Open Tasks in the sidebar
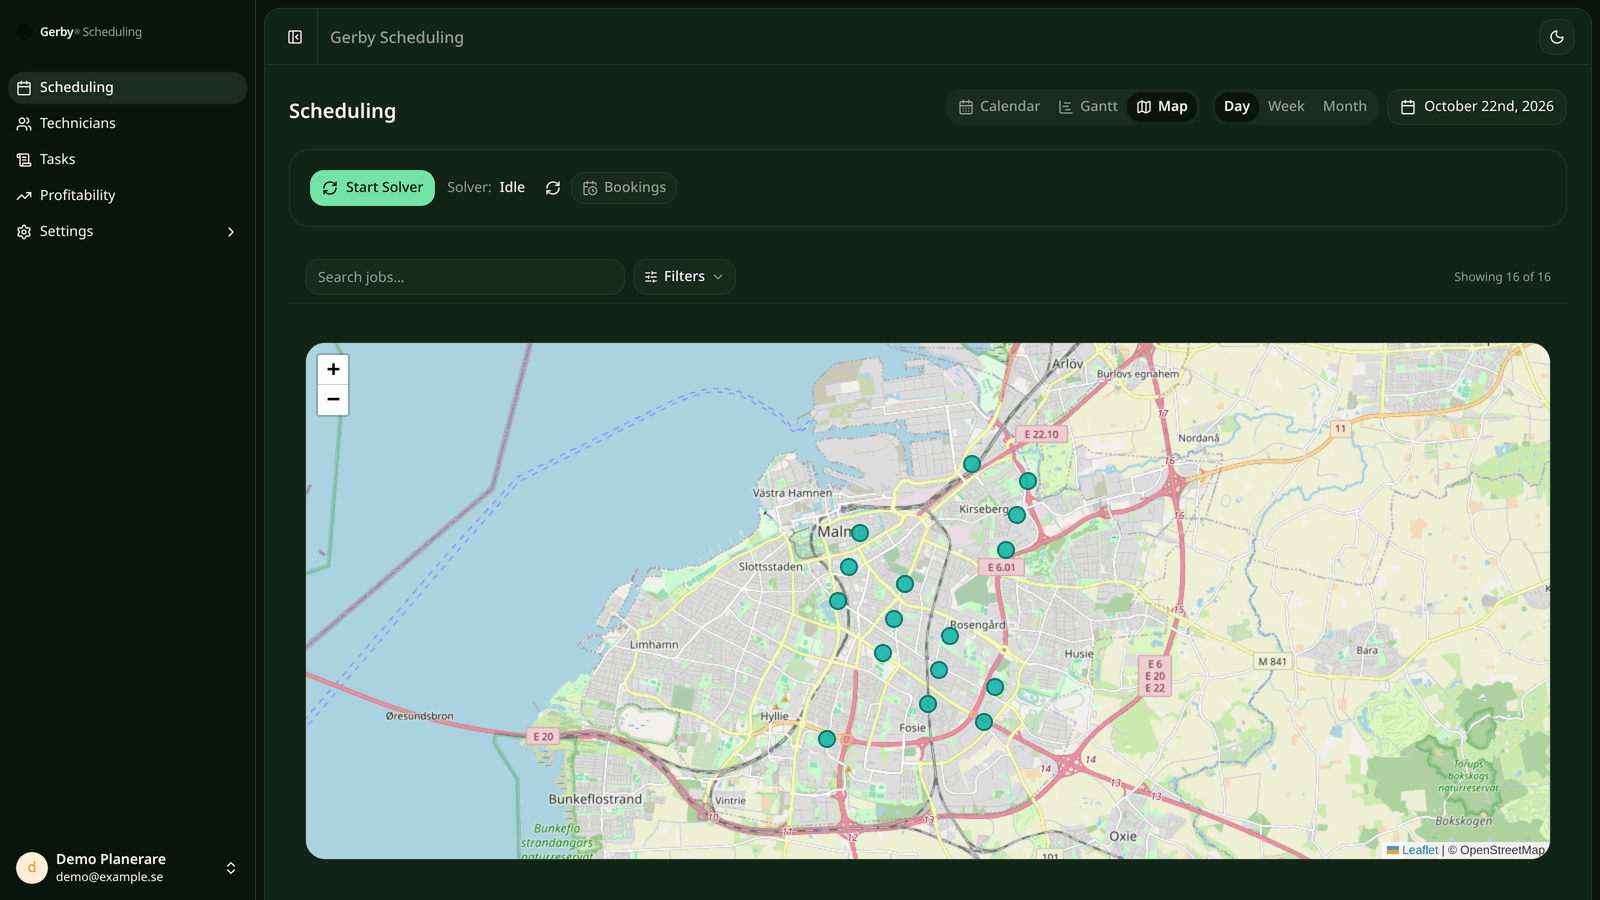The image size is (1600, 900). (x=127, y=160)
